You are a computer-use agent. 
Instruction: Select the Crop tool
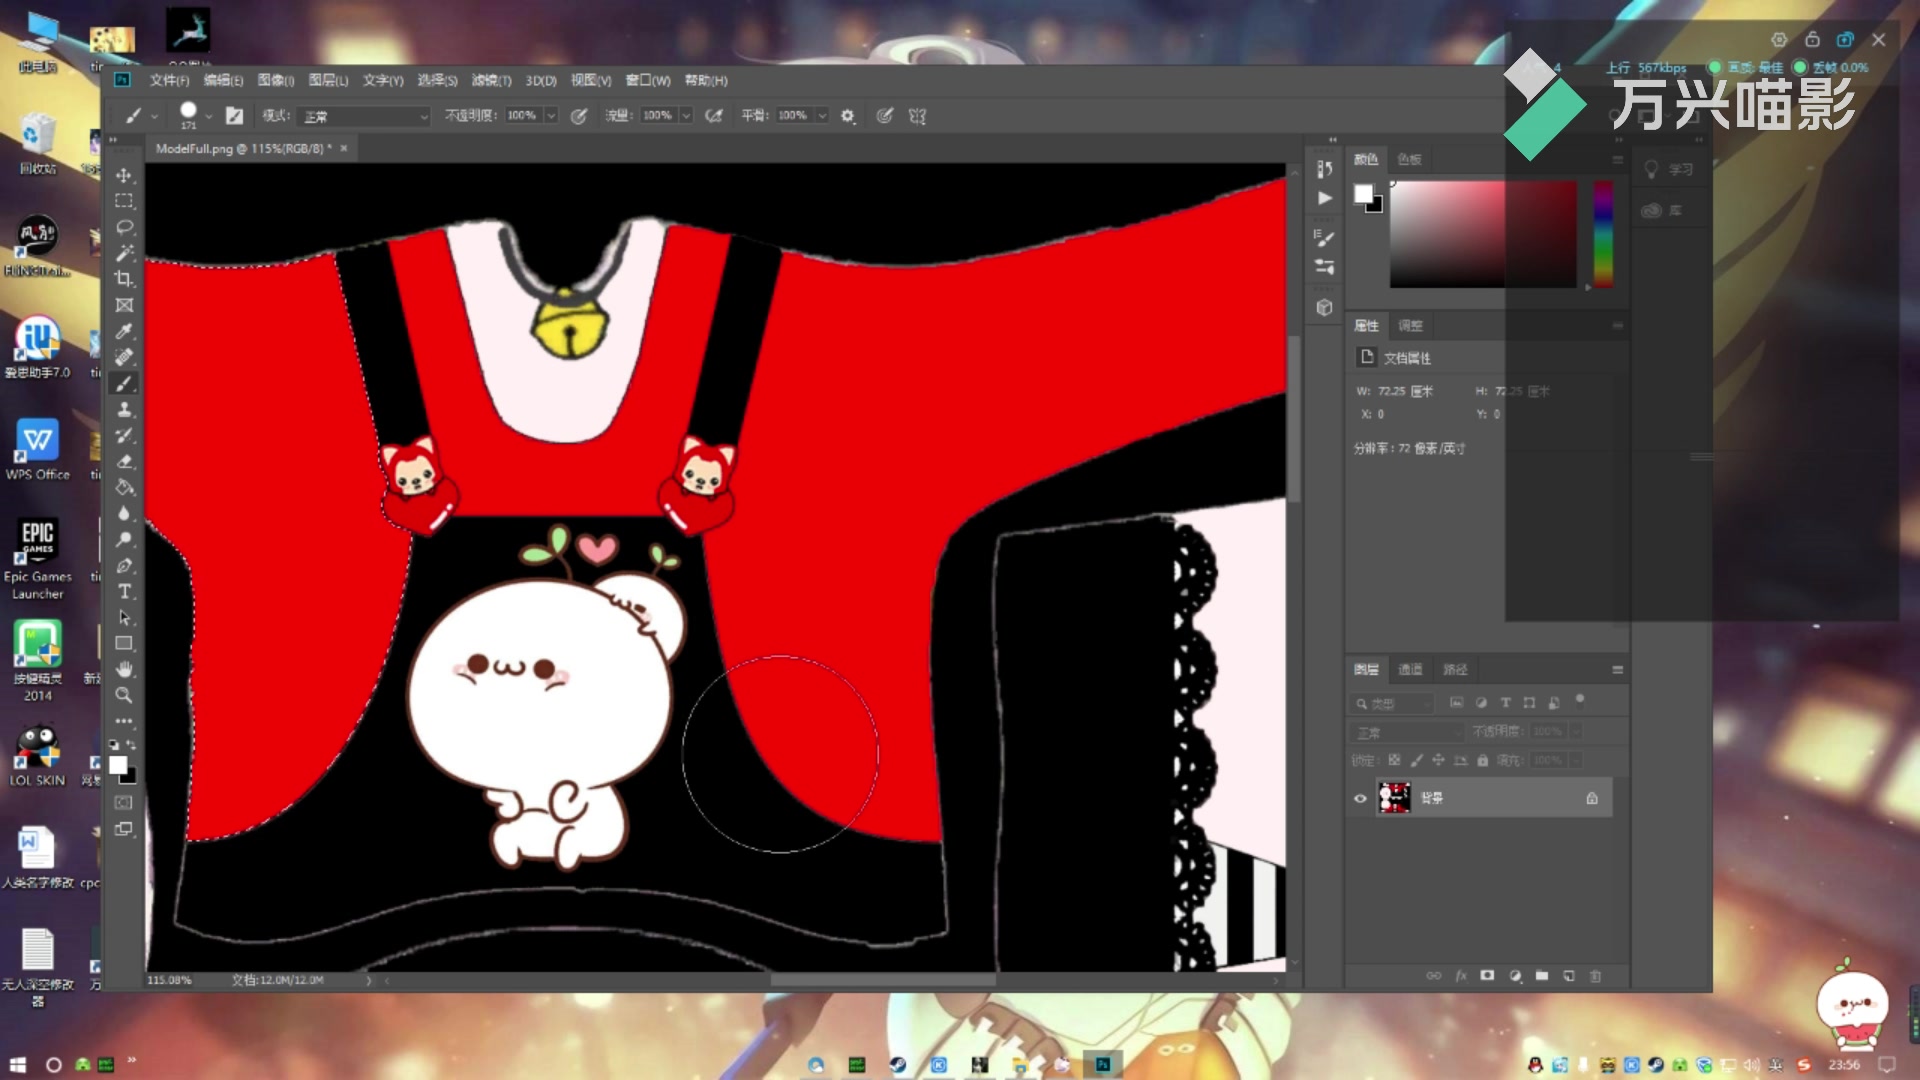124,279
